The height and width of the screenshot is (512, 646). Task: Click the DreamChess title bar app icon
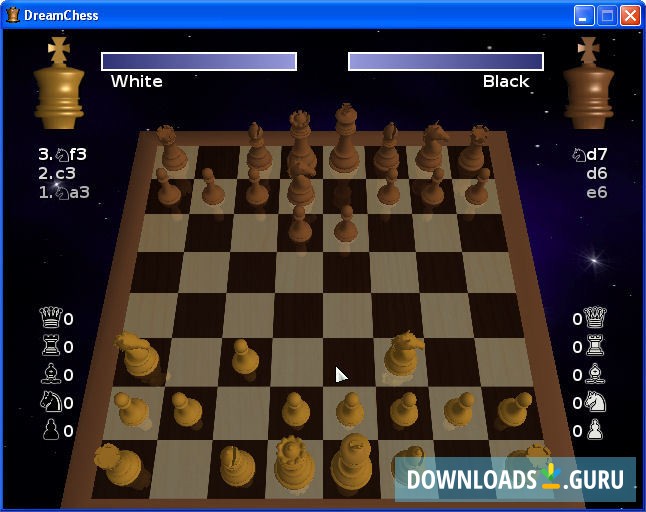click(13, 15)
